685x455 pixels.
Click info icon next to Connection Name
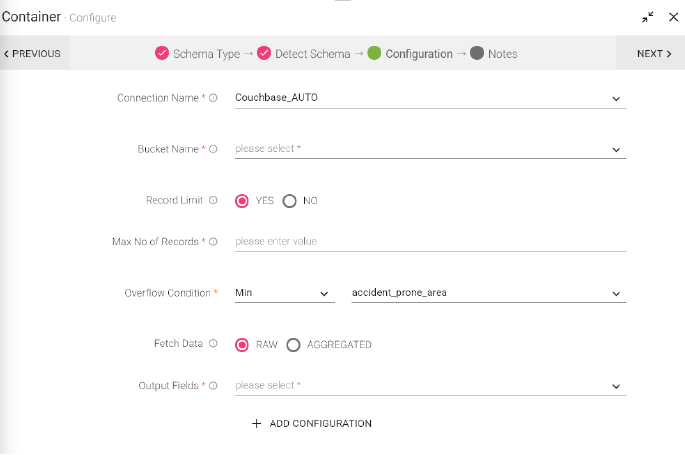[213, 98]
